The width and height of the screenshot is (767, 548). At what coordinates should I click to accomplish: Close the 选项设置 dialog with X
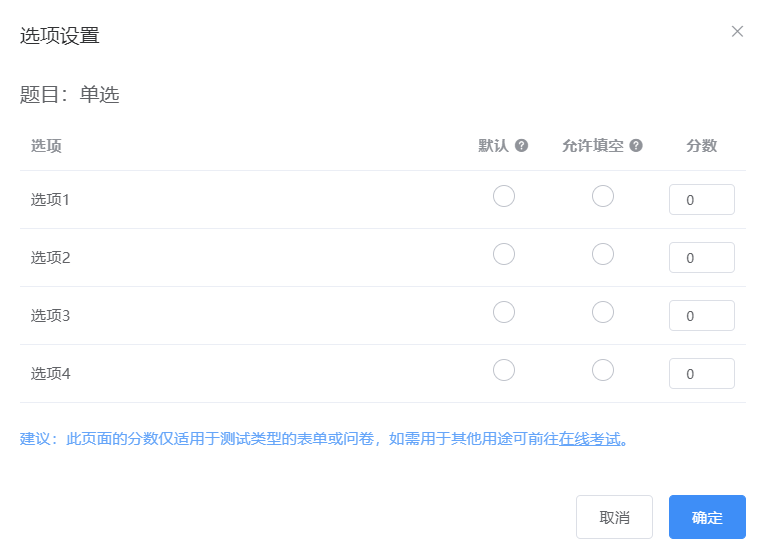737,31
